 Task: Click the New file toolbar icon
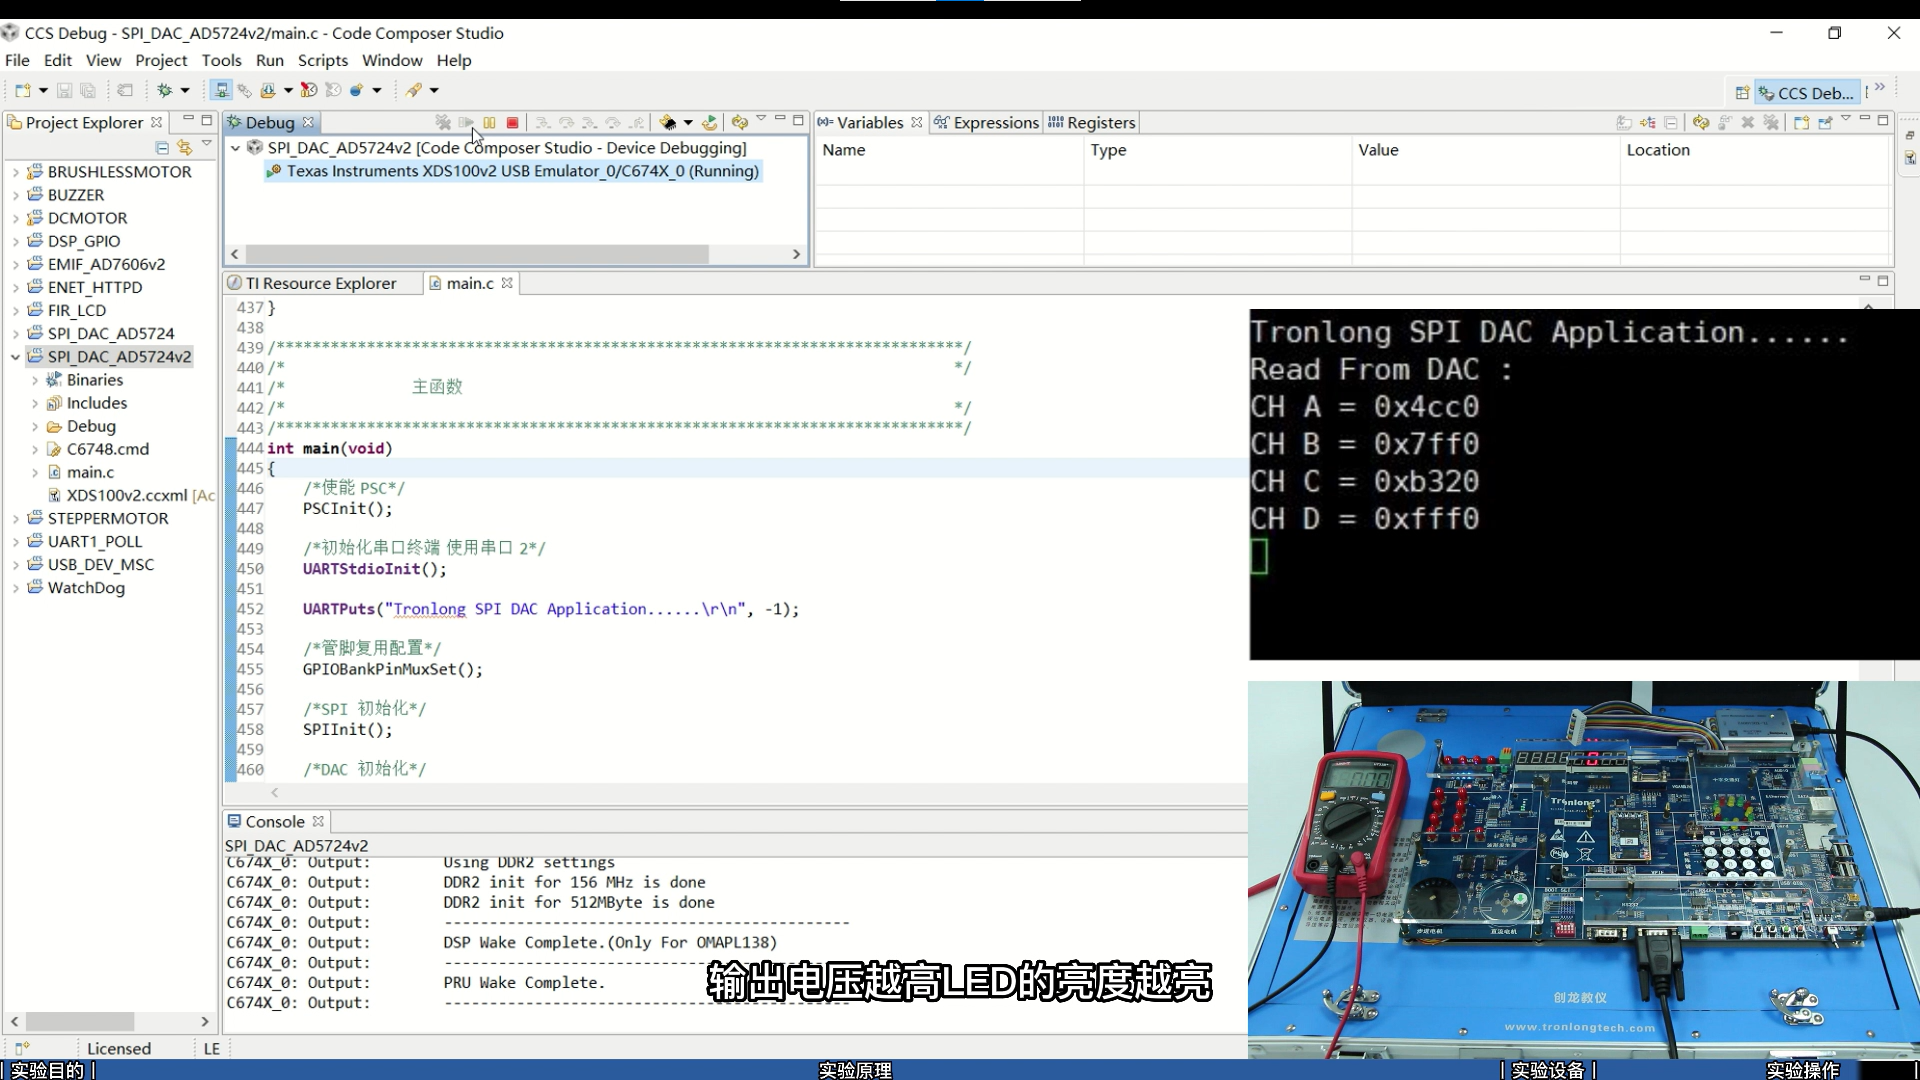22,90
